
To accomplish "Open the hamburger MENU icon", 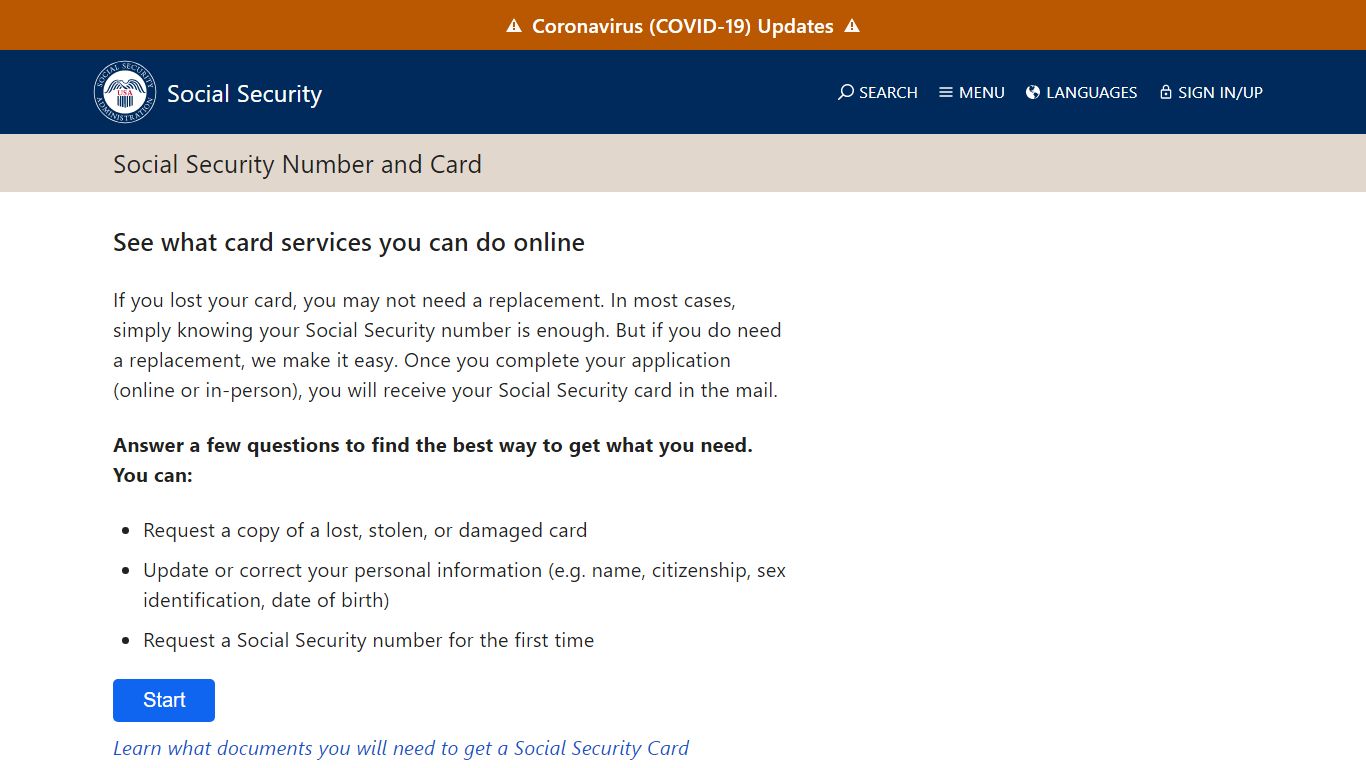I will [944, 92].
